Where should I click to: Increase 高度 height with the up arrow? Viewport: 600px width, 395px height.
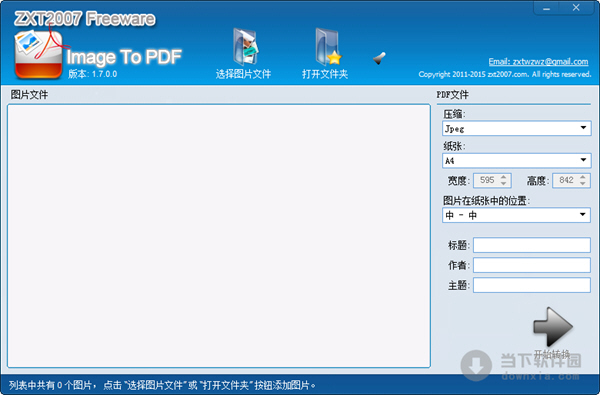tap(582, 177)
